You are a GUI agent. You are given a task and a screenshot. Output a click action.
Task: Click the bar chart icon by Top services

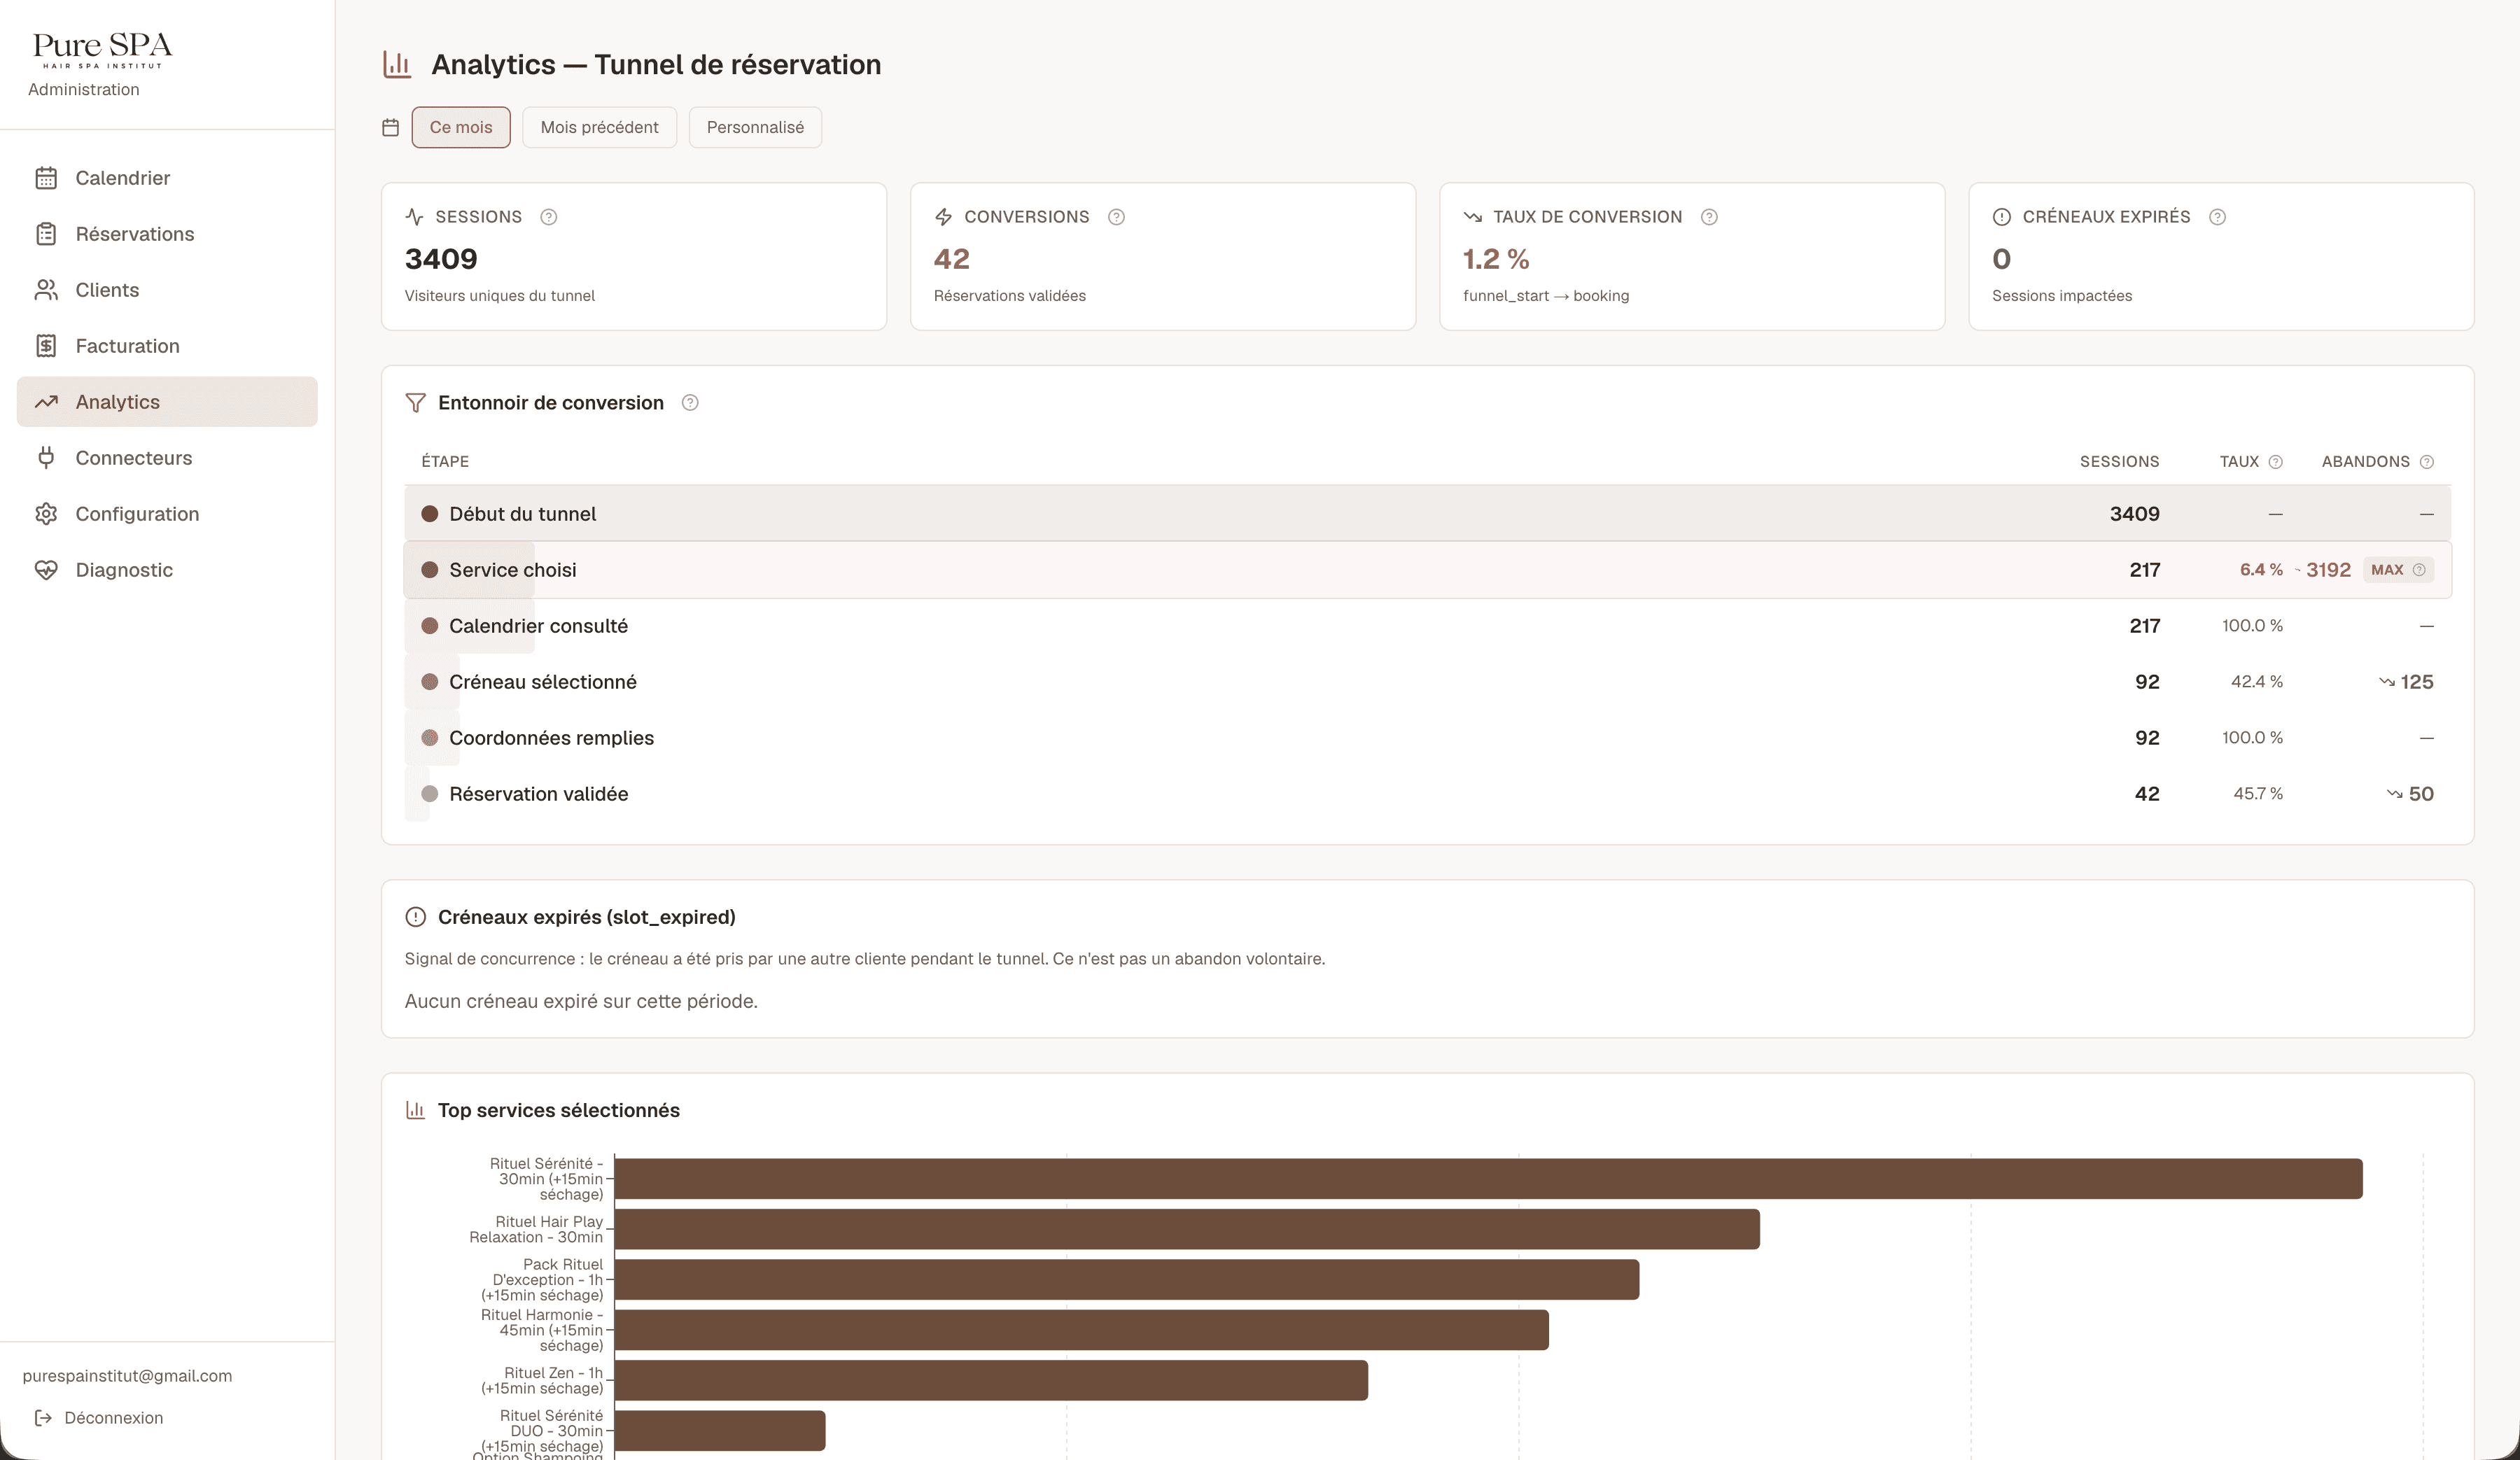(x=416, y=1110)
